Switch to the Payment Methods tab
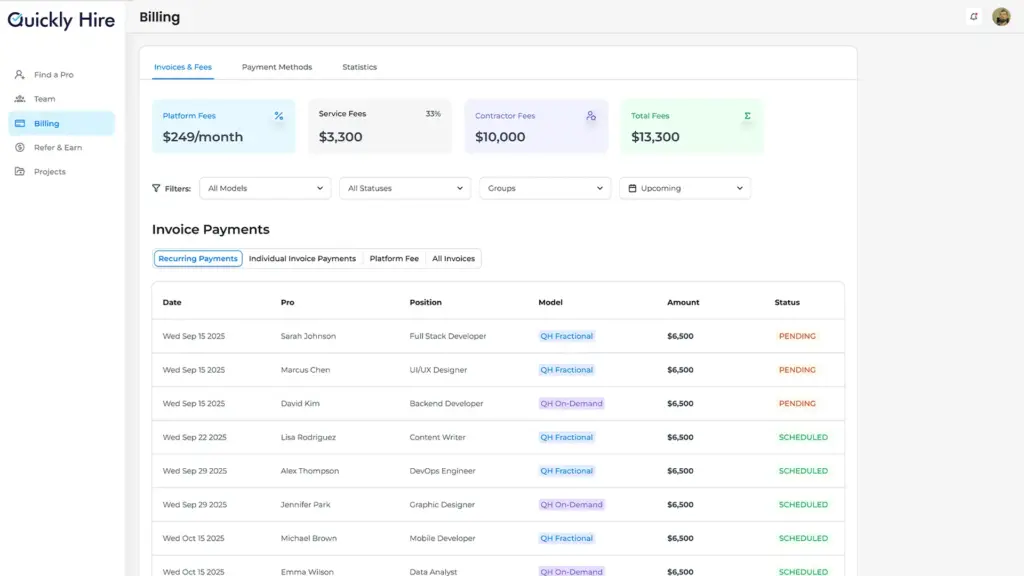The image size is (1024, 576). (x=277, y=67)
